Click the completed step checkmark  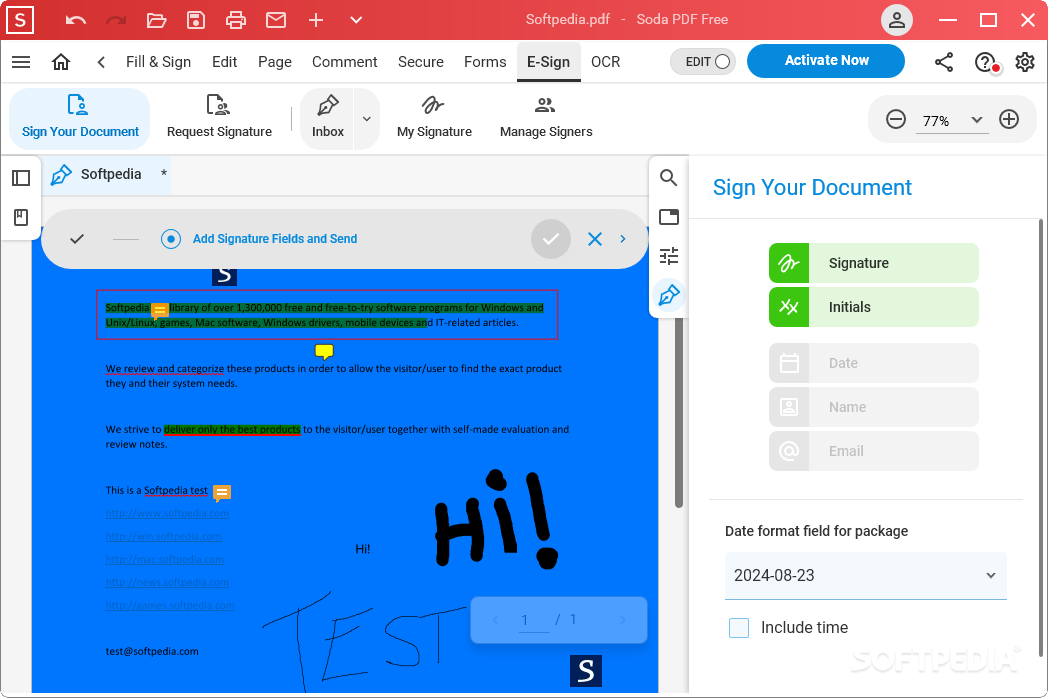tap(77, 239)
